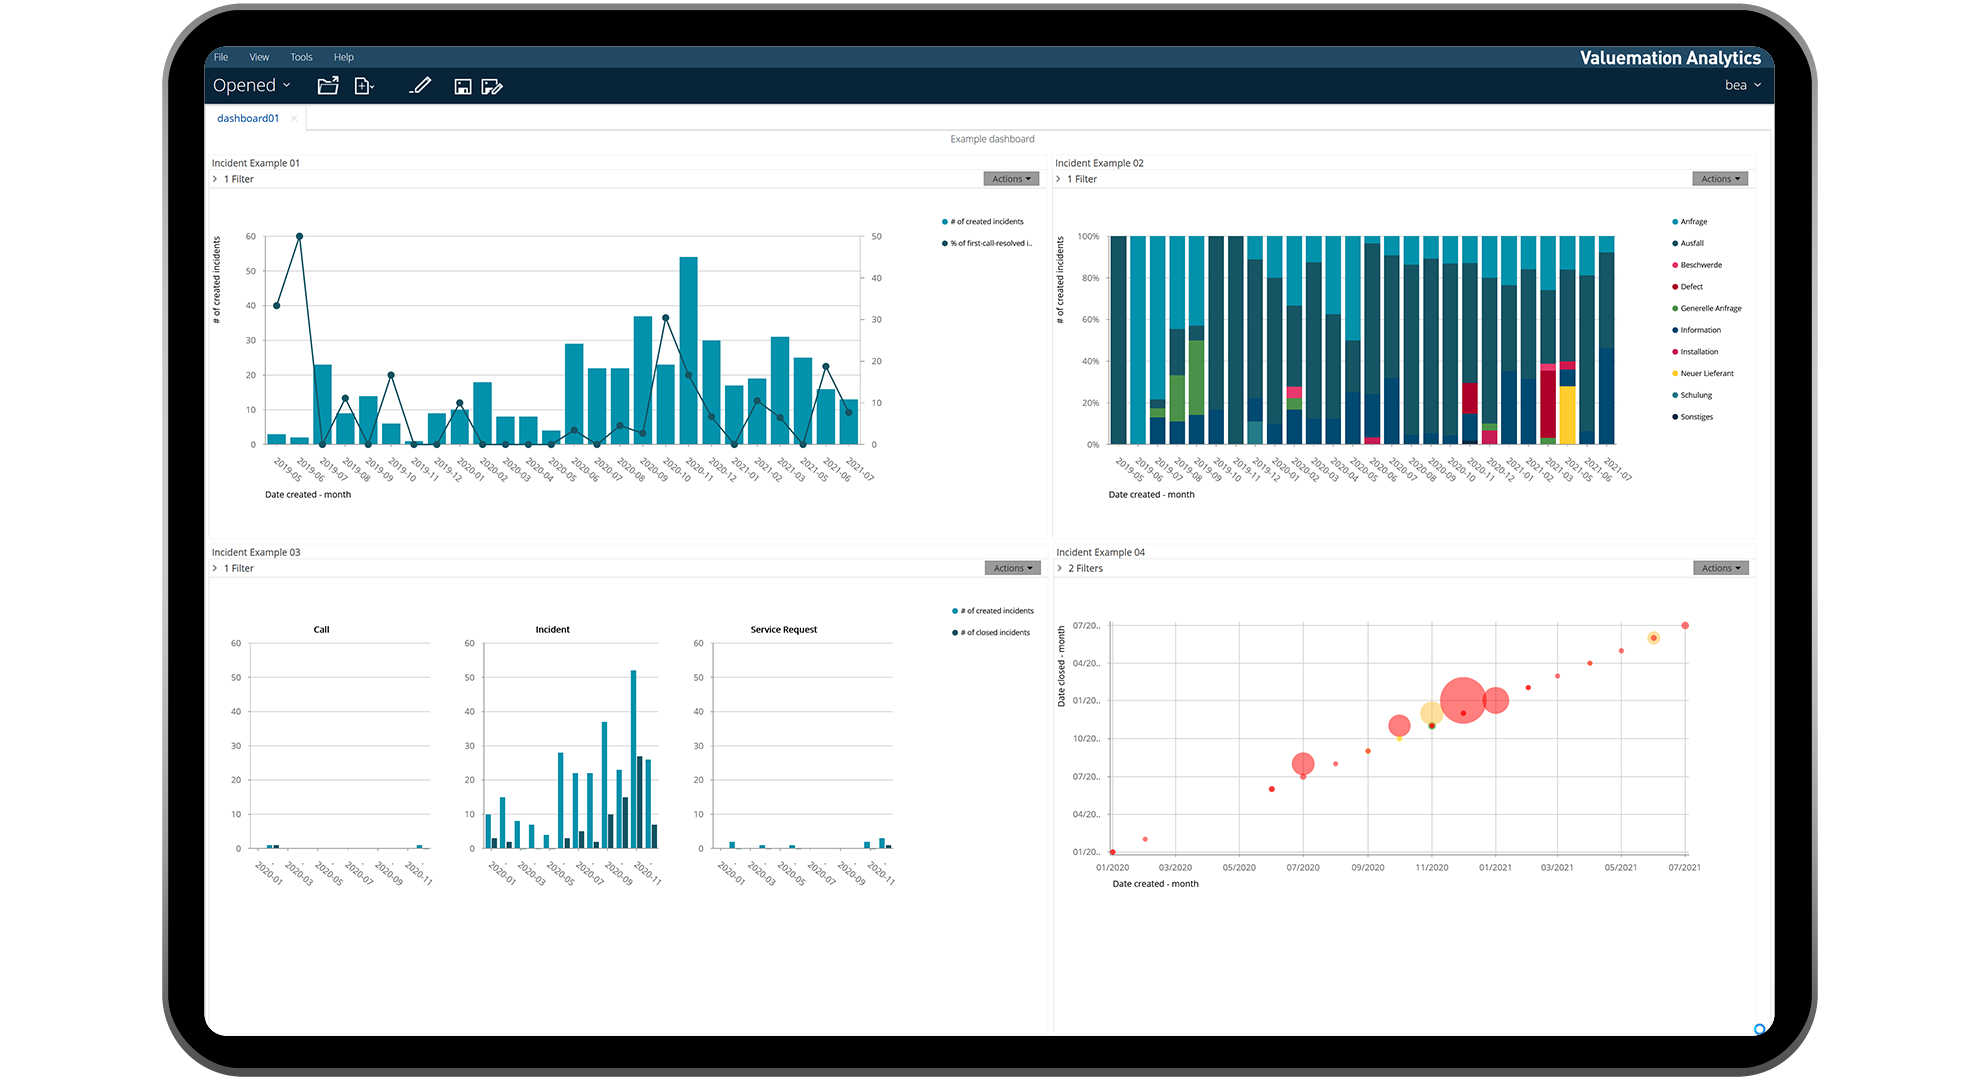
Task: Toggle the Defect legend entry
Action: (x=1687, y=287)
